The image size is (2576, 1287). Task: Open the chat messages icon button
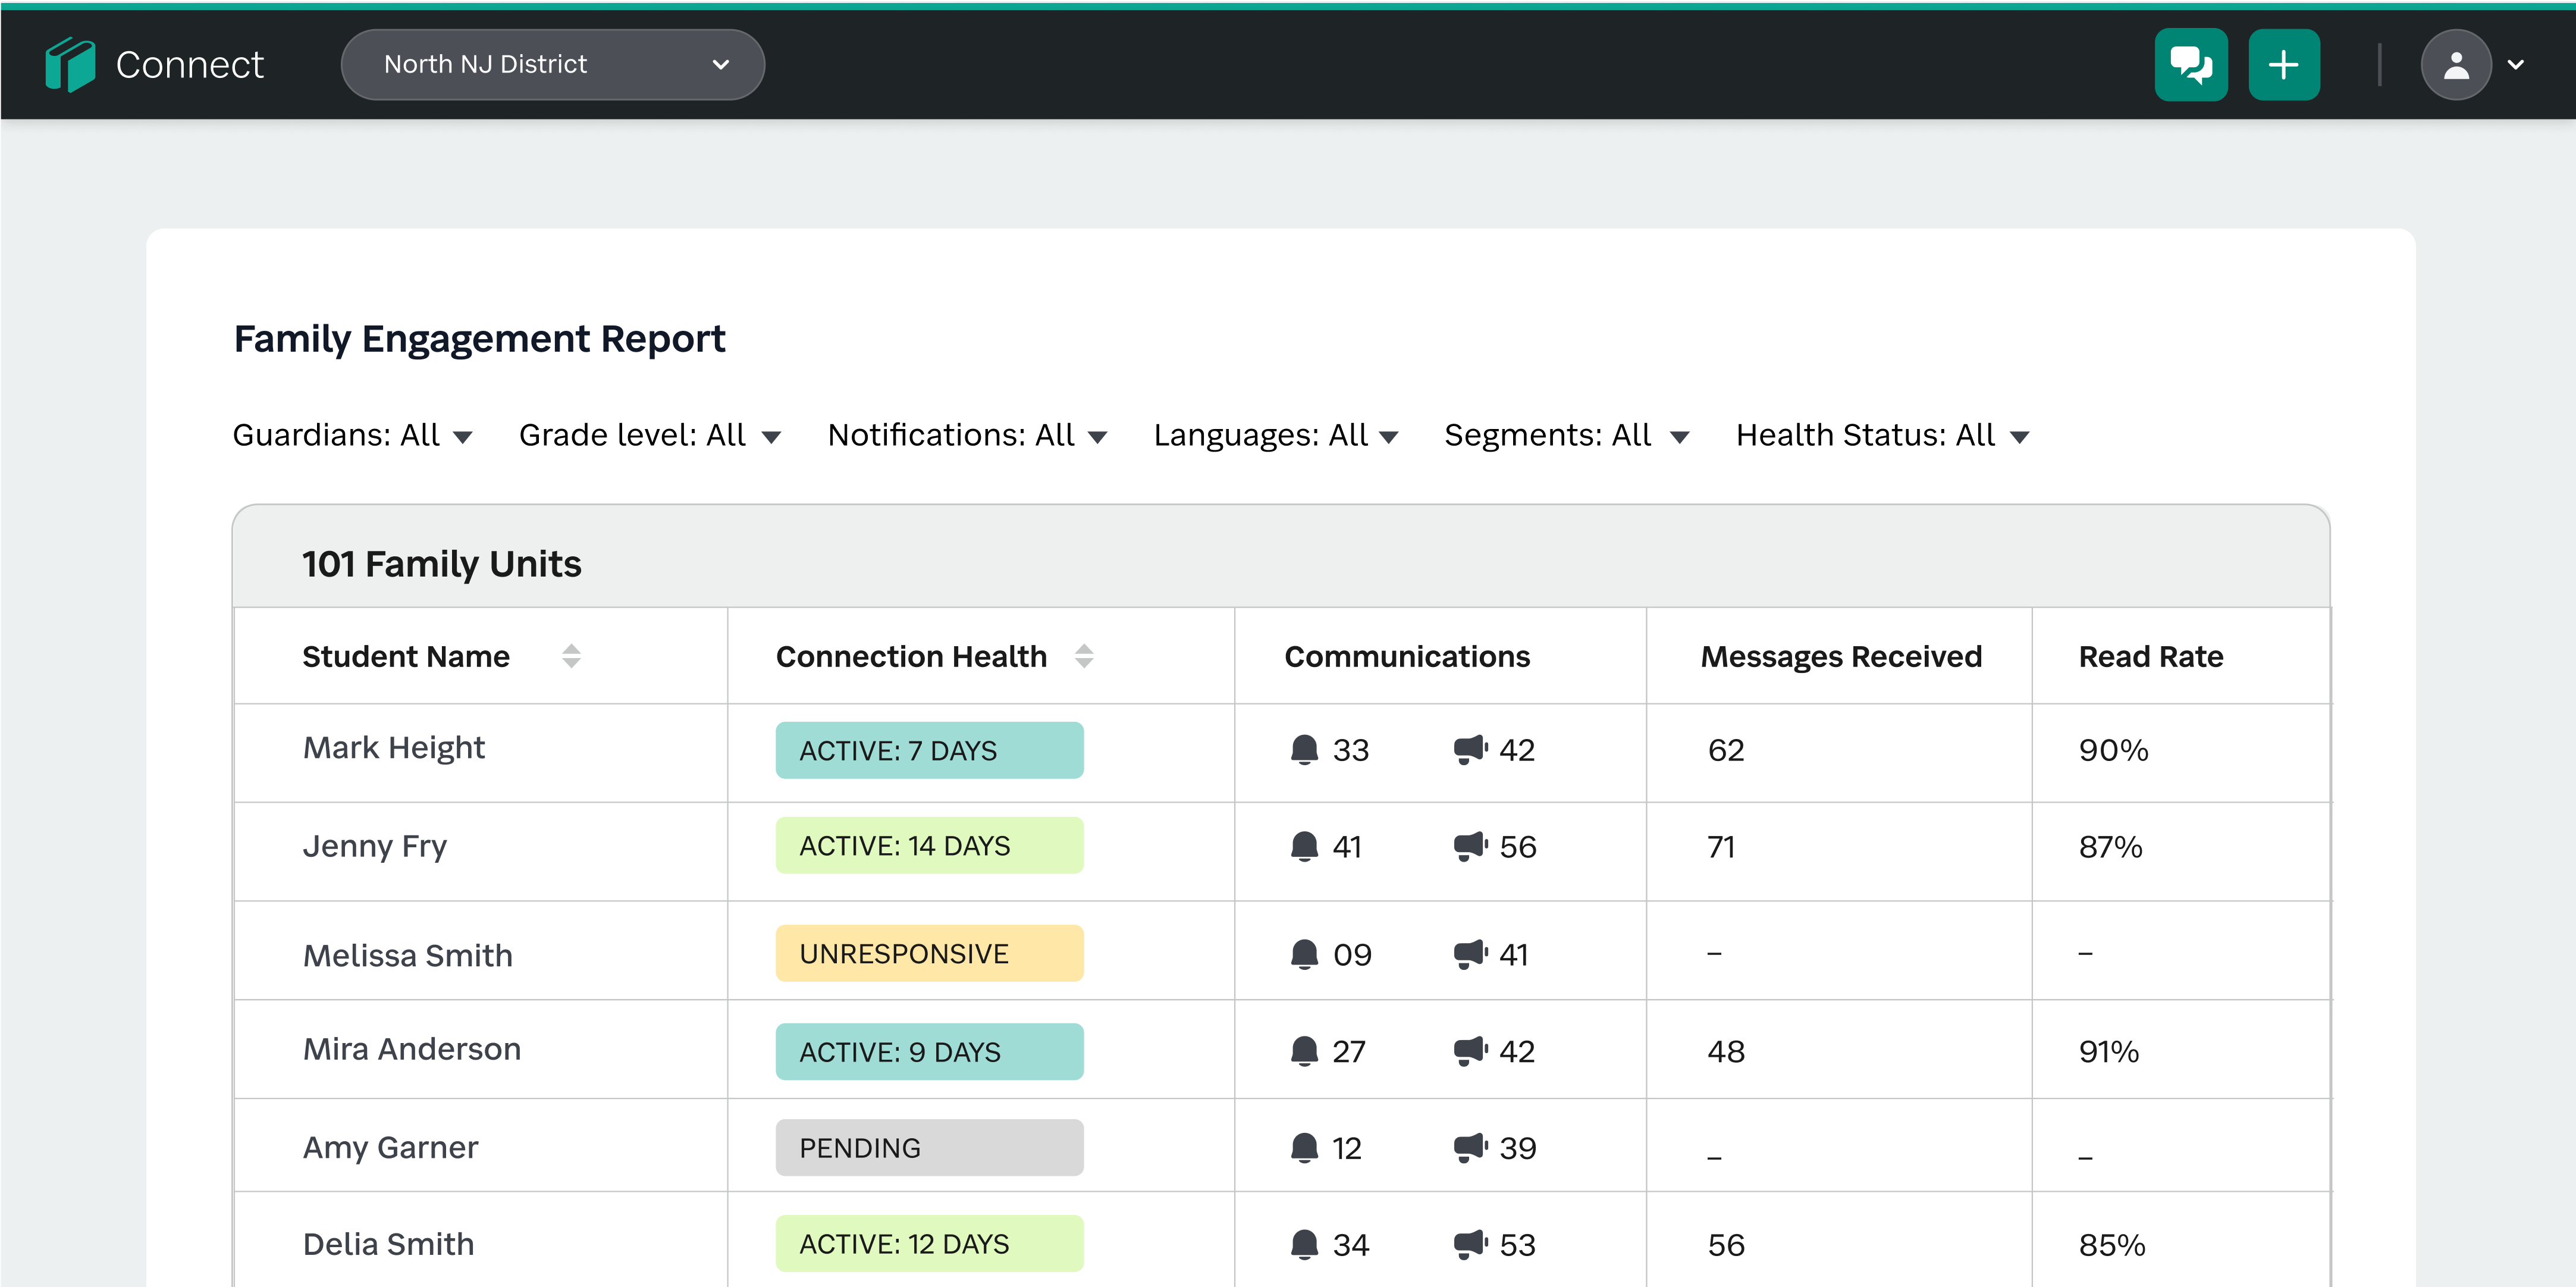coord(2191,65)
